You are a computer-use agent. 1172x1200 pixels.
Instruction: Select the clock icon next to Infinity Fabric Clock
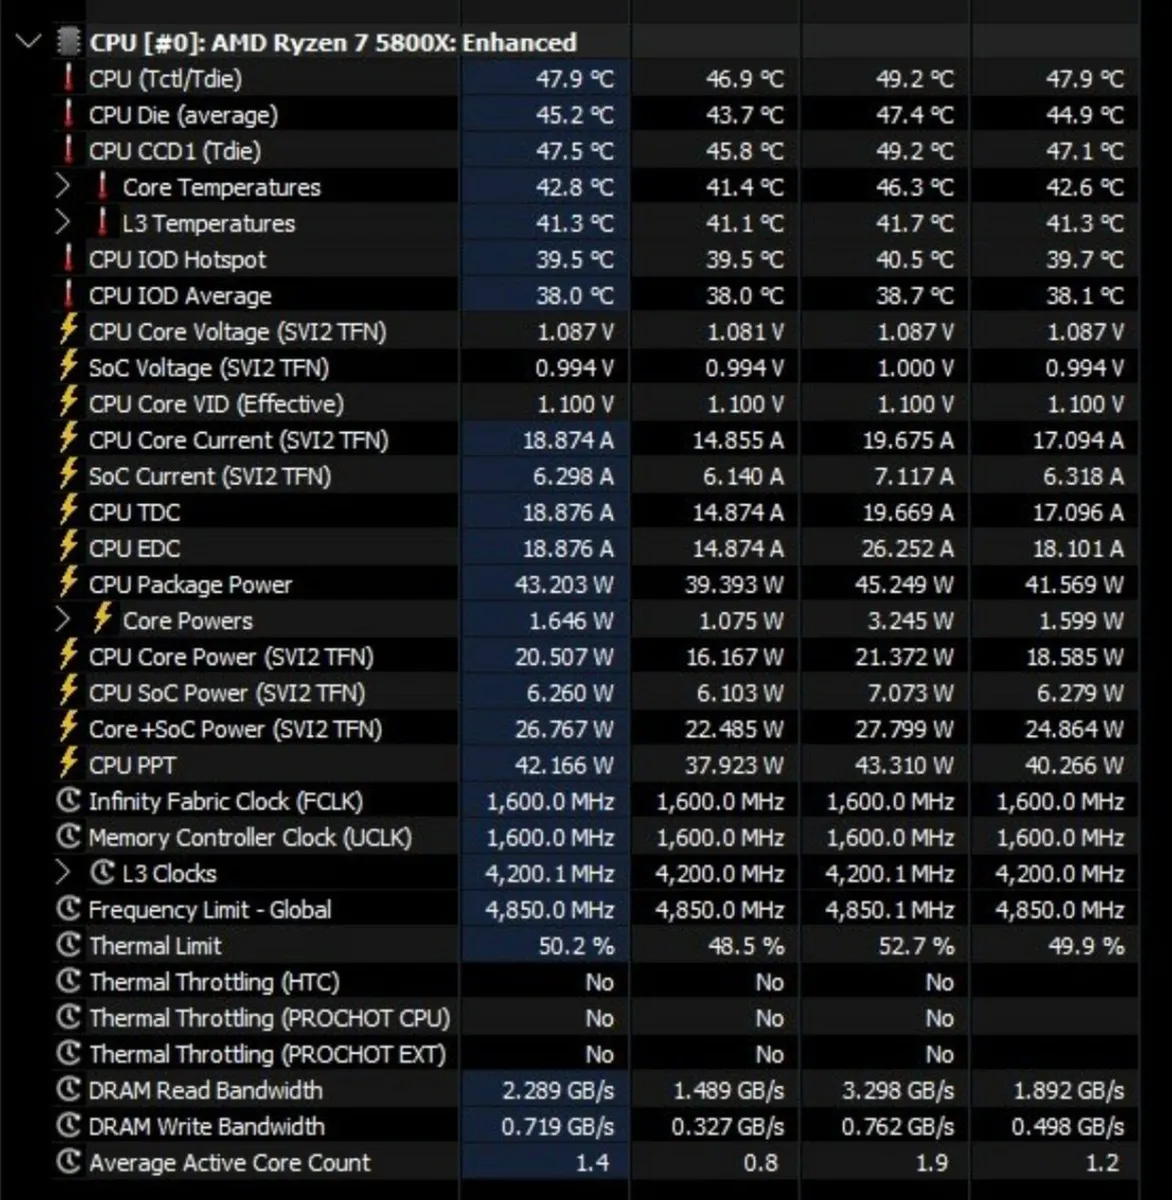click(x=67, y=801)
